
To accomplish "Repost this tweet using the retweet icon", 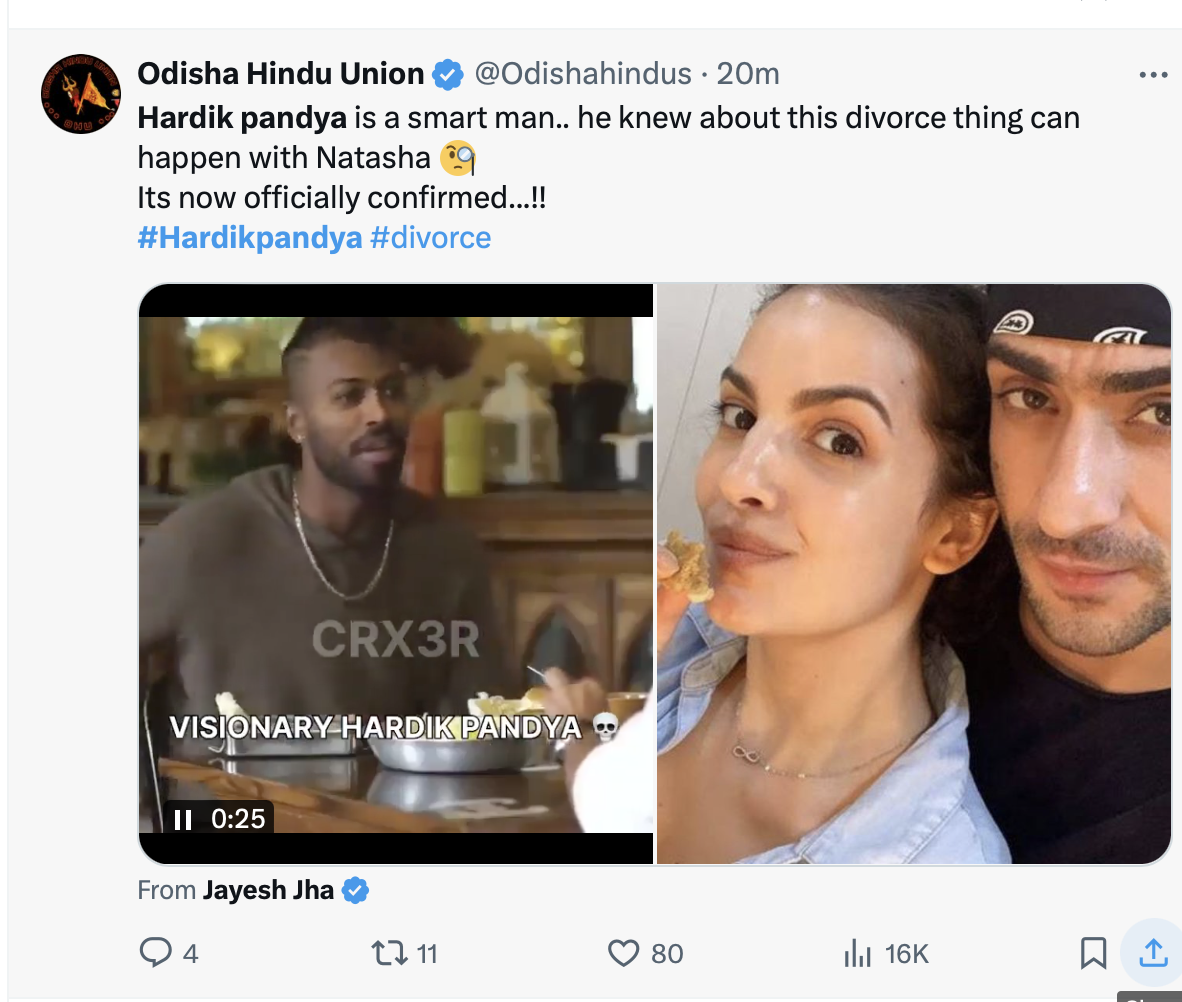I will [x=391, y=953].
